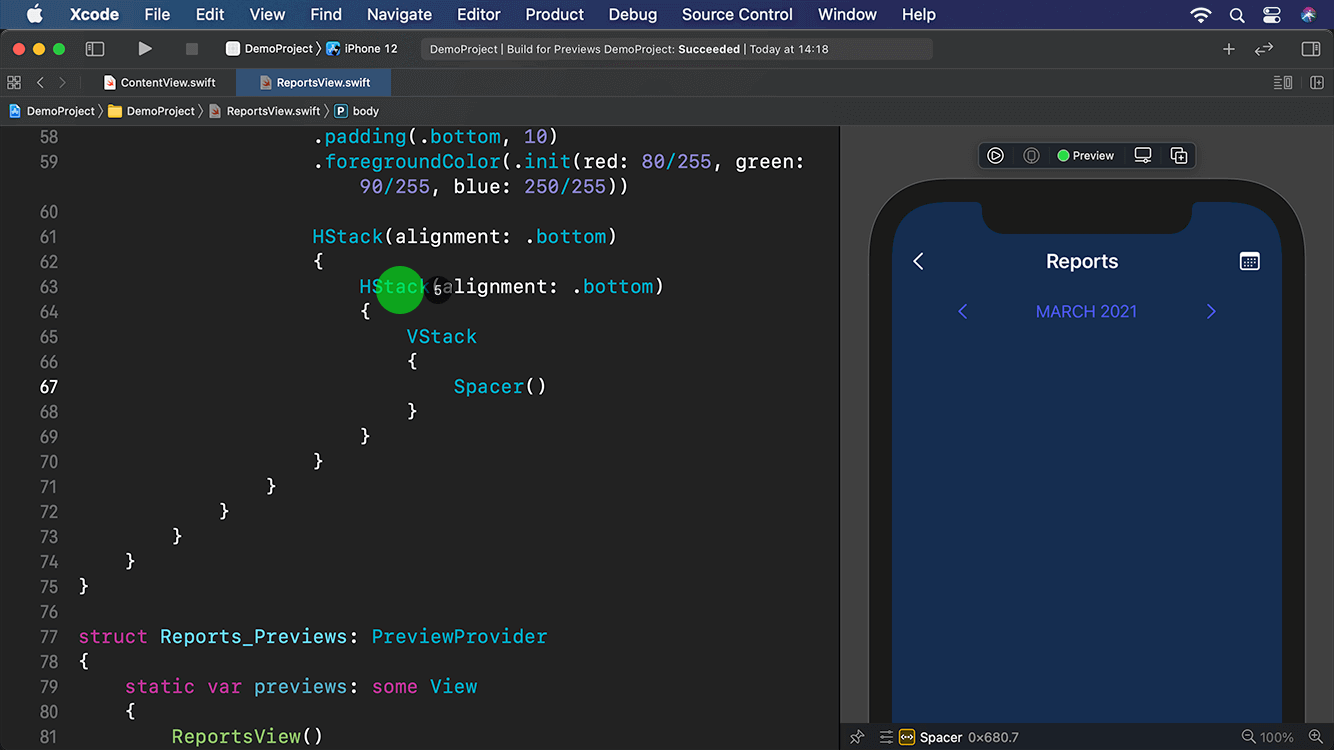1334x750 pixels.
Task: Click the green Preview status button
Action: click(1086, 156)
